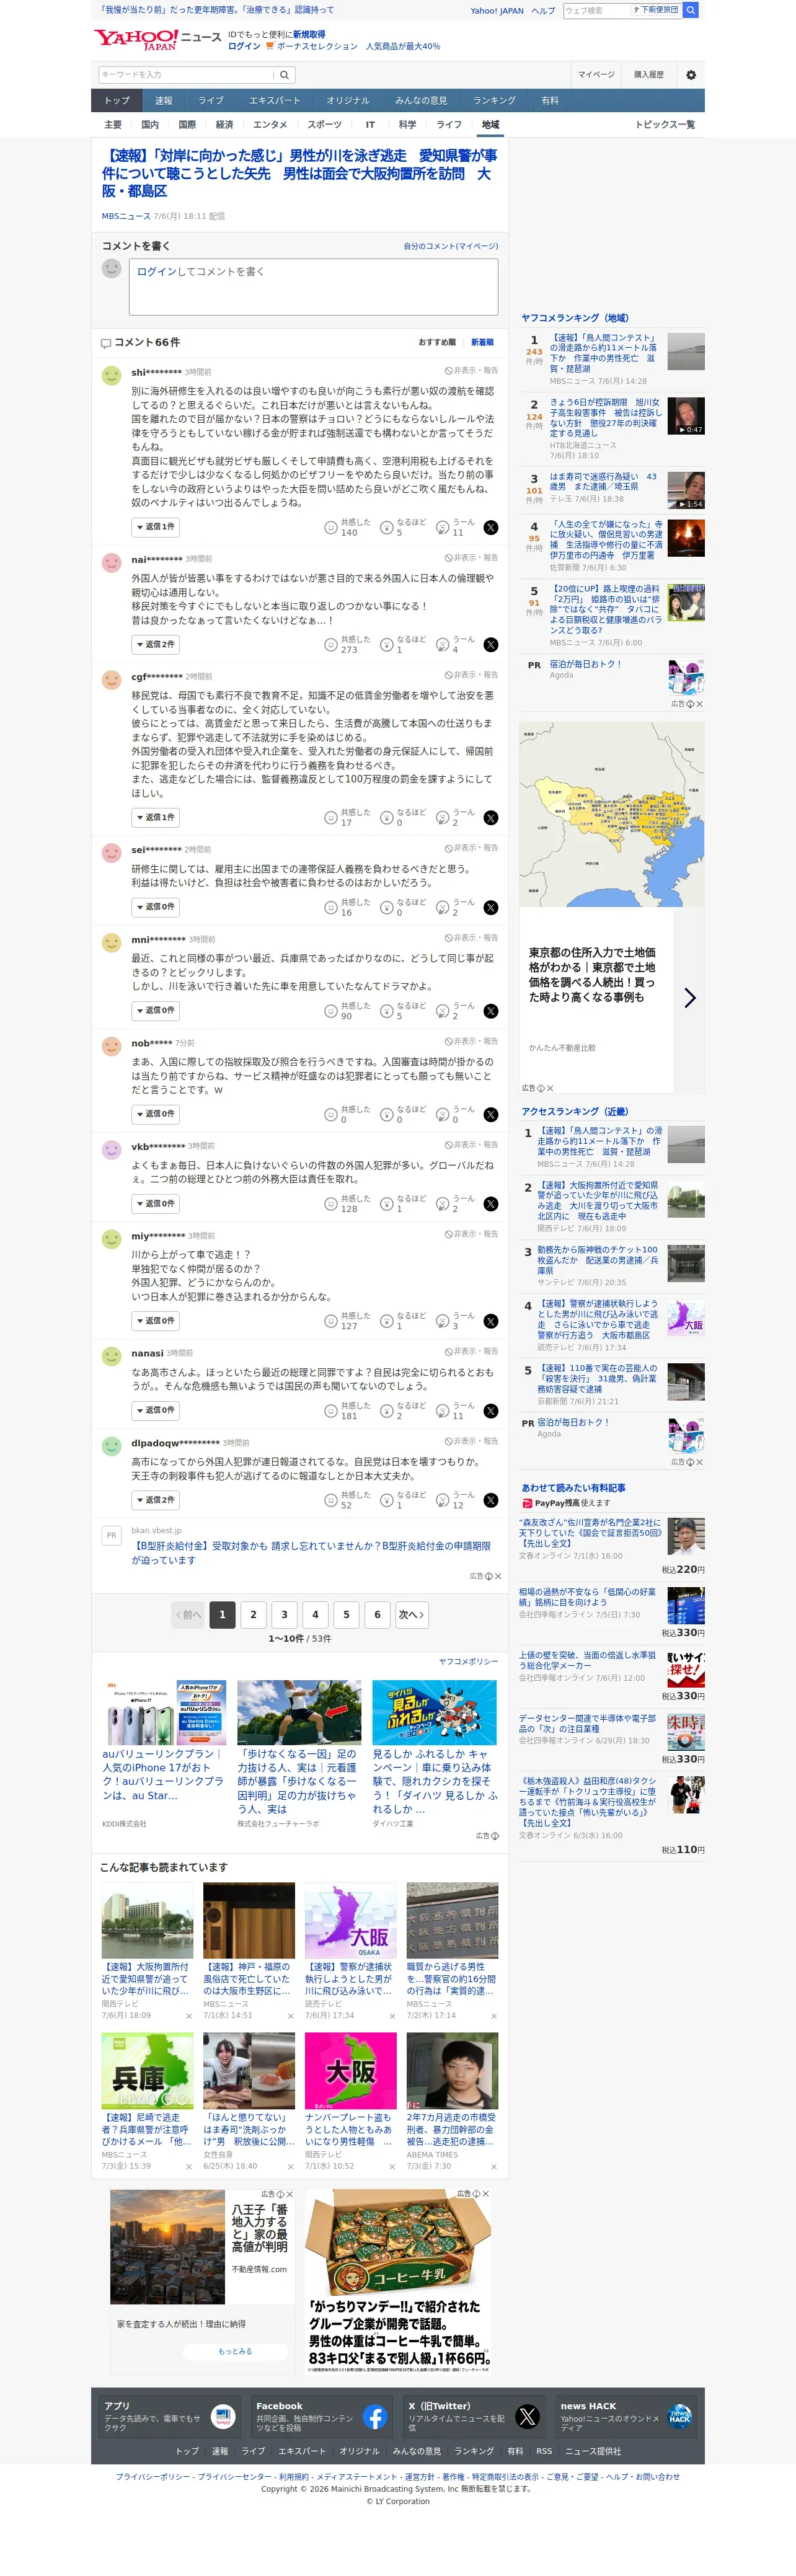796x2576 pixels.
Task: Share nob's comment via the X icon
Action: (x=491, y=1115)
